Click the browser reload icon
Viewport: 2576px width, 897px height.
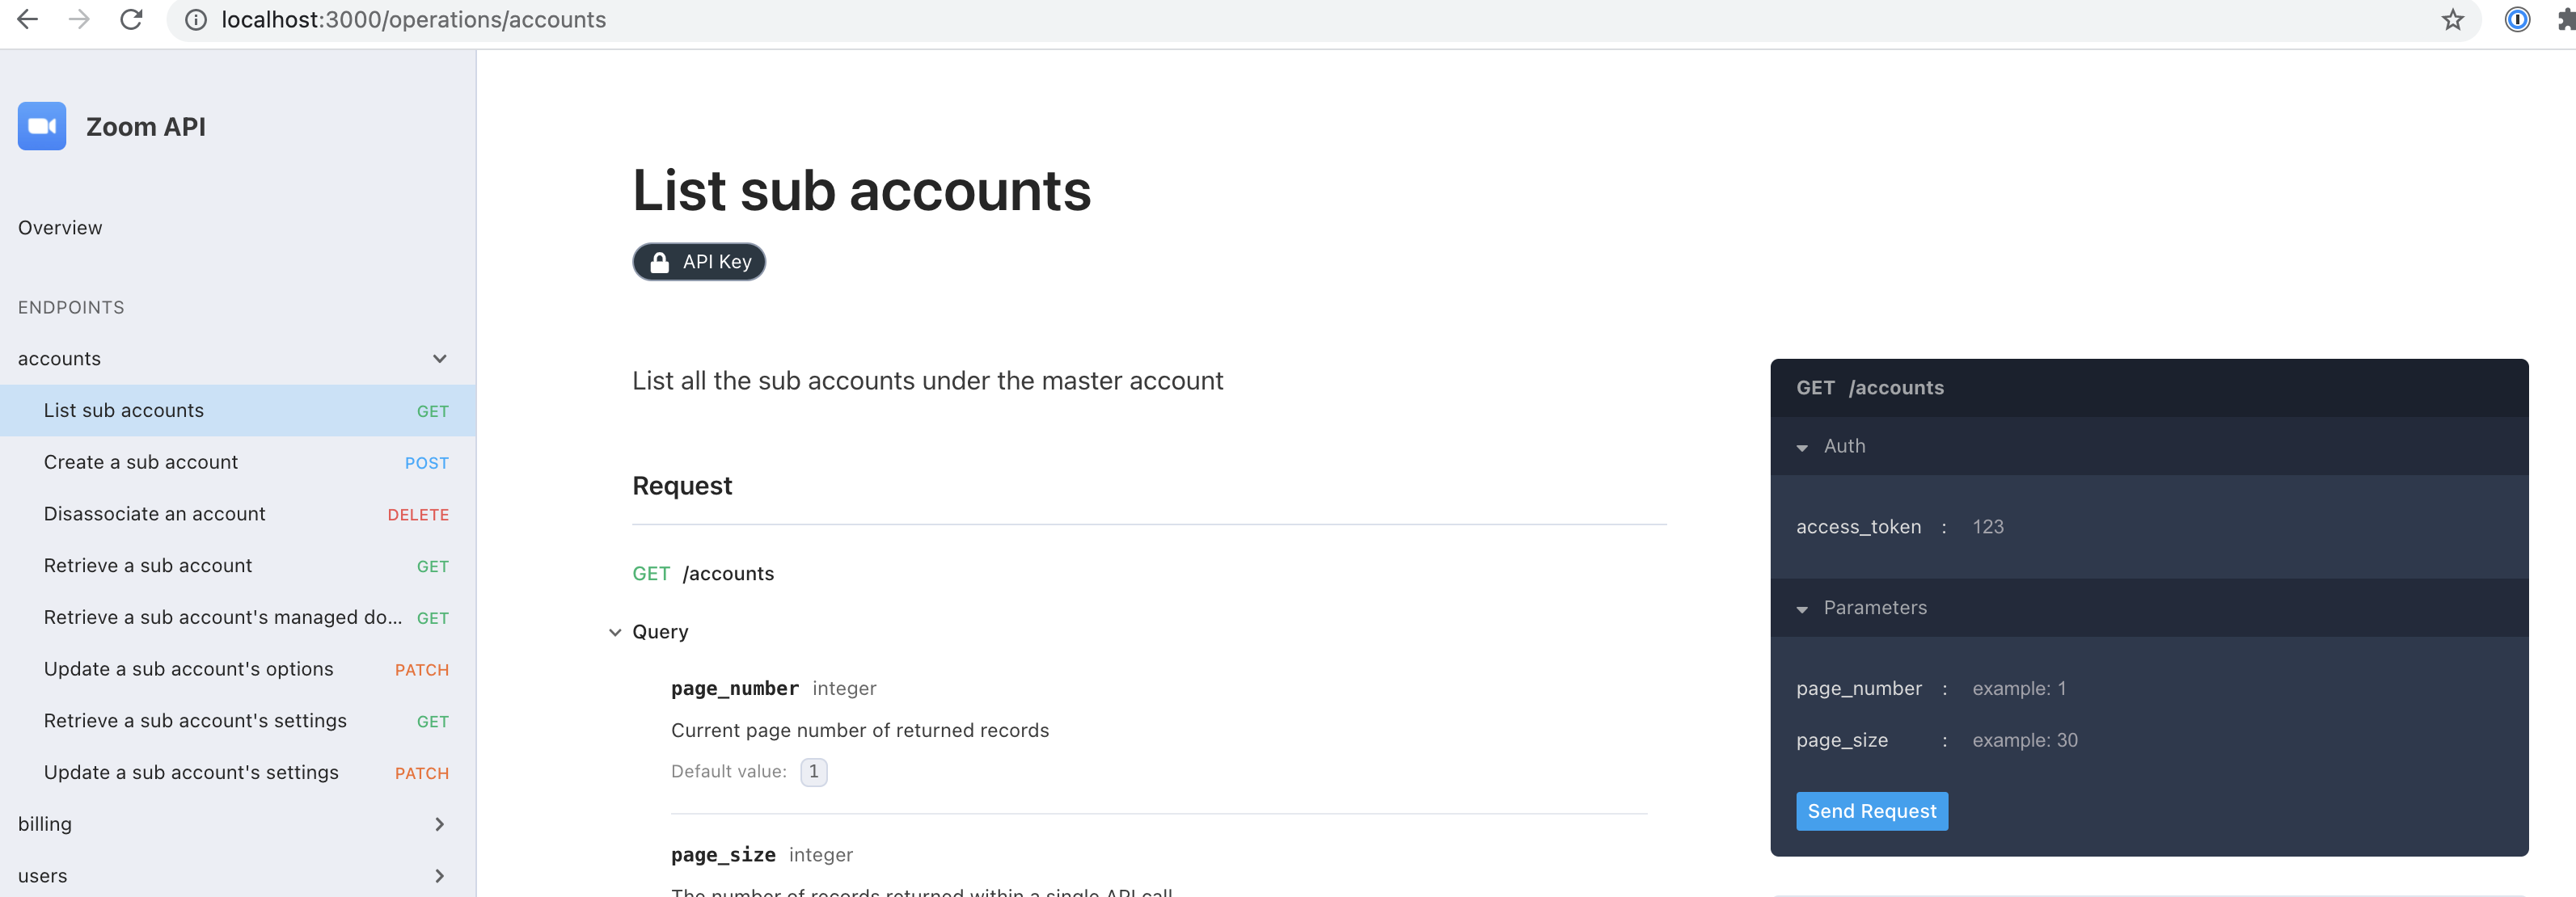pos(131,19)
